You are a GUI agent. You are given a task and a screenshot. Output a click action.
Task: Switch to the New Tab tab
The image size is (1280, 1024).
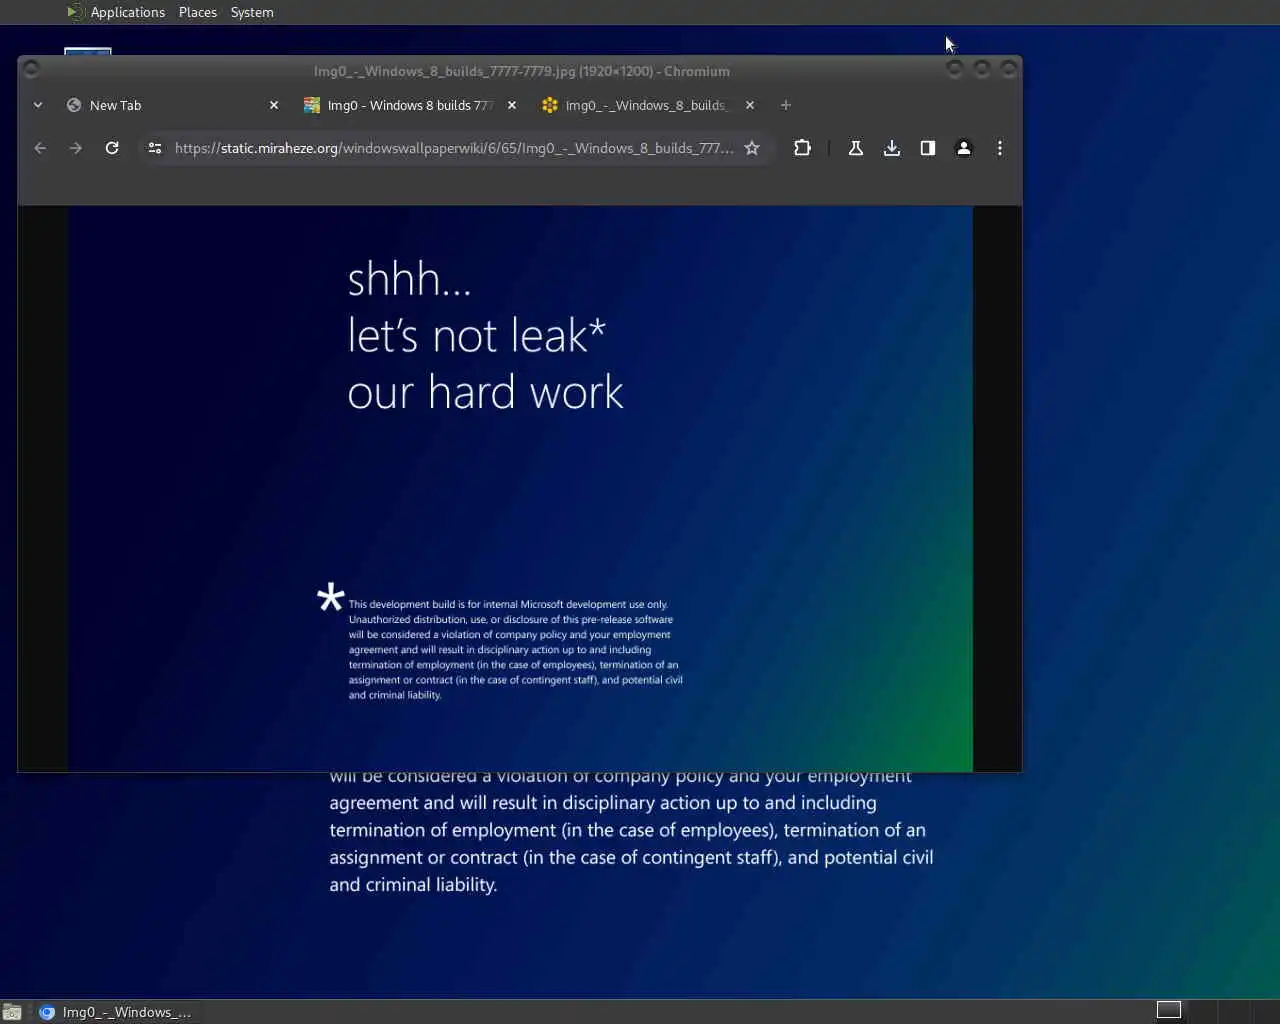pyautogui.click(x=172, y=105)
